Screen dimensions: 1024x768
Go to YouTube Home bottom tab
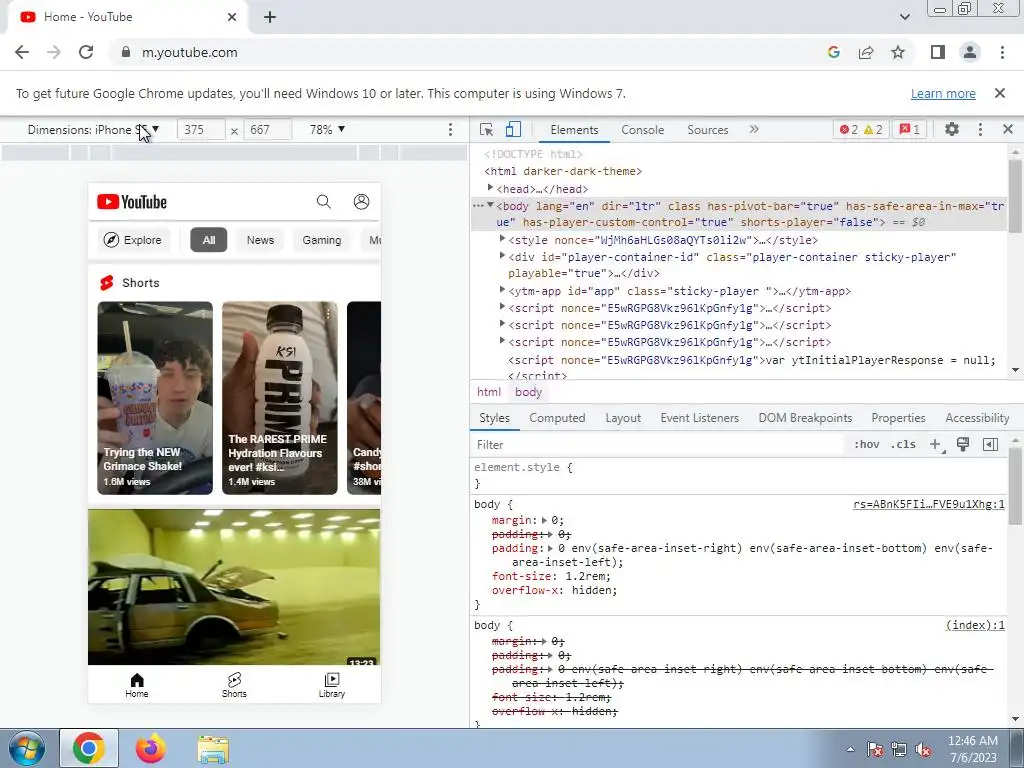136,685
